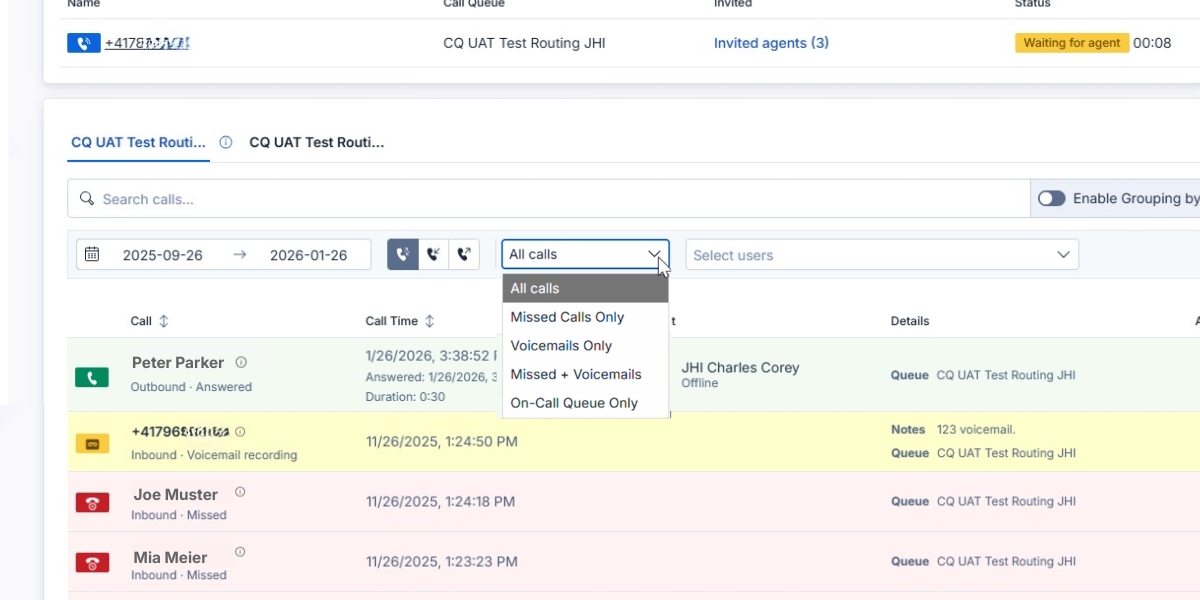1200x600 pixels.
Task: Open Joe Muster call entry name
Action: pos(176,495)
